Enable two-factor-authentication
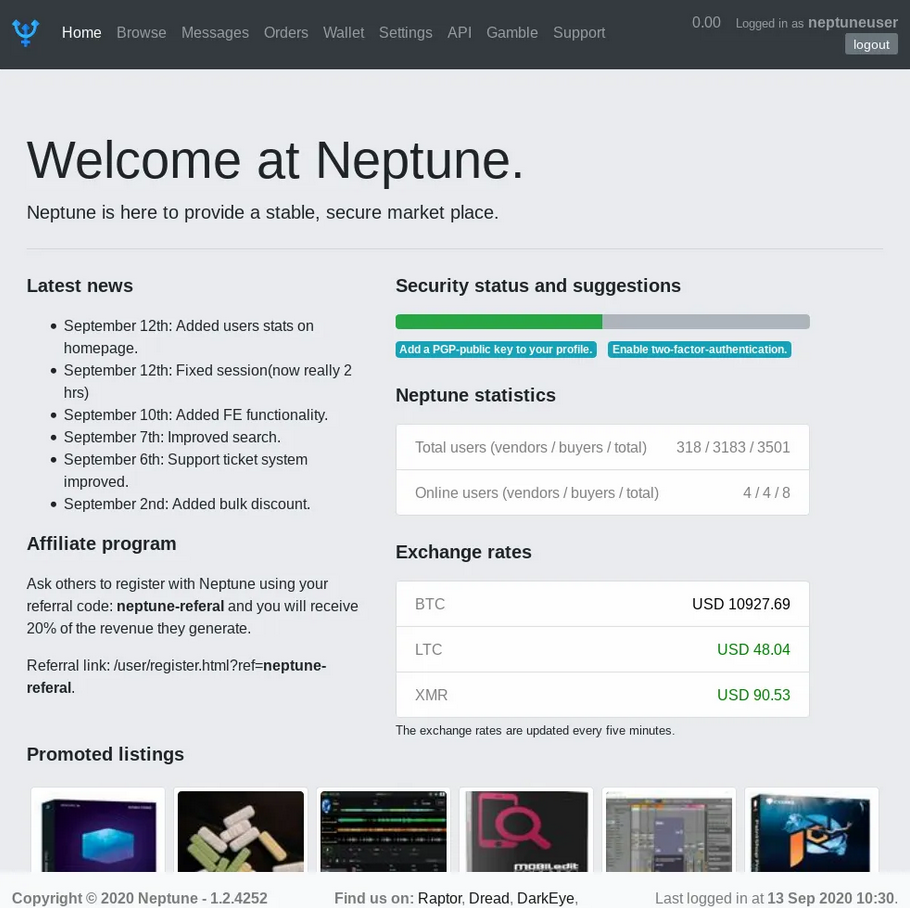 (699, 349)
